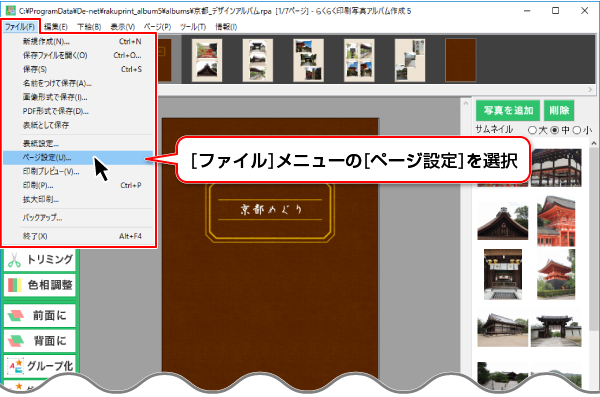Screen dimensions: 600x397
Task: Choose 保存ファイルを開く(O) menu entry
Action: click(x=78, y=56)
